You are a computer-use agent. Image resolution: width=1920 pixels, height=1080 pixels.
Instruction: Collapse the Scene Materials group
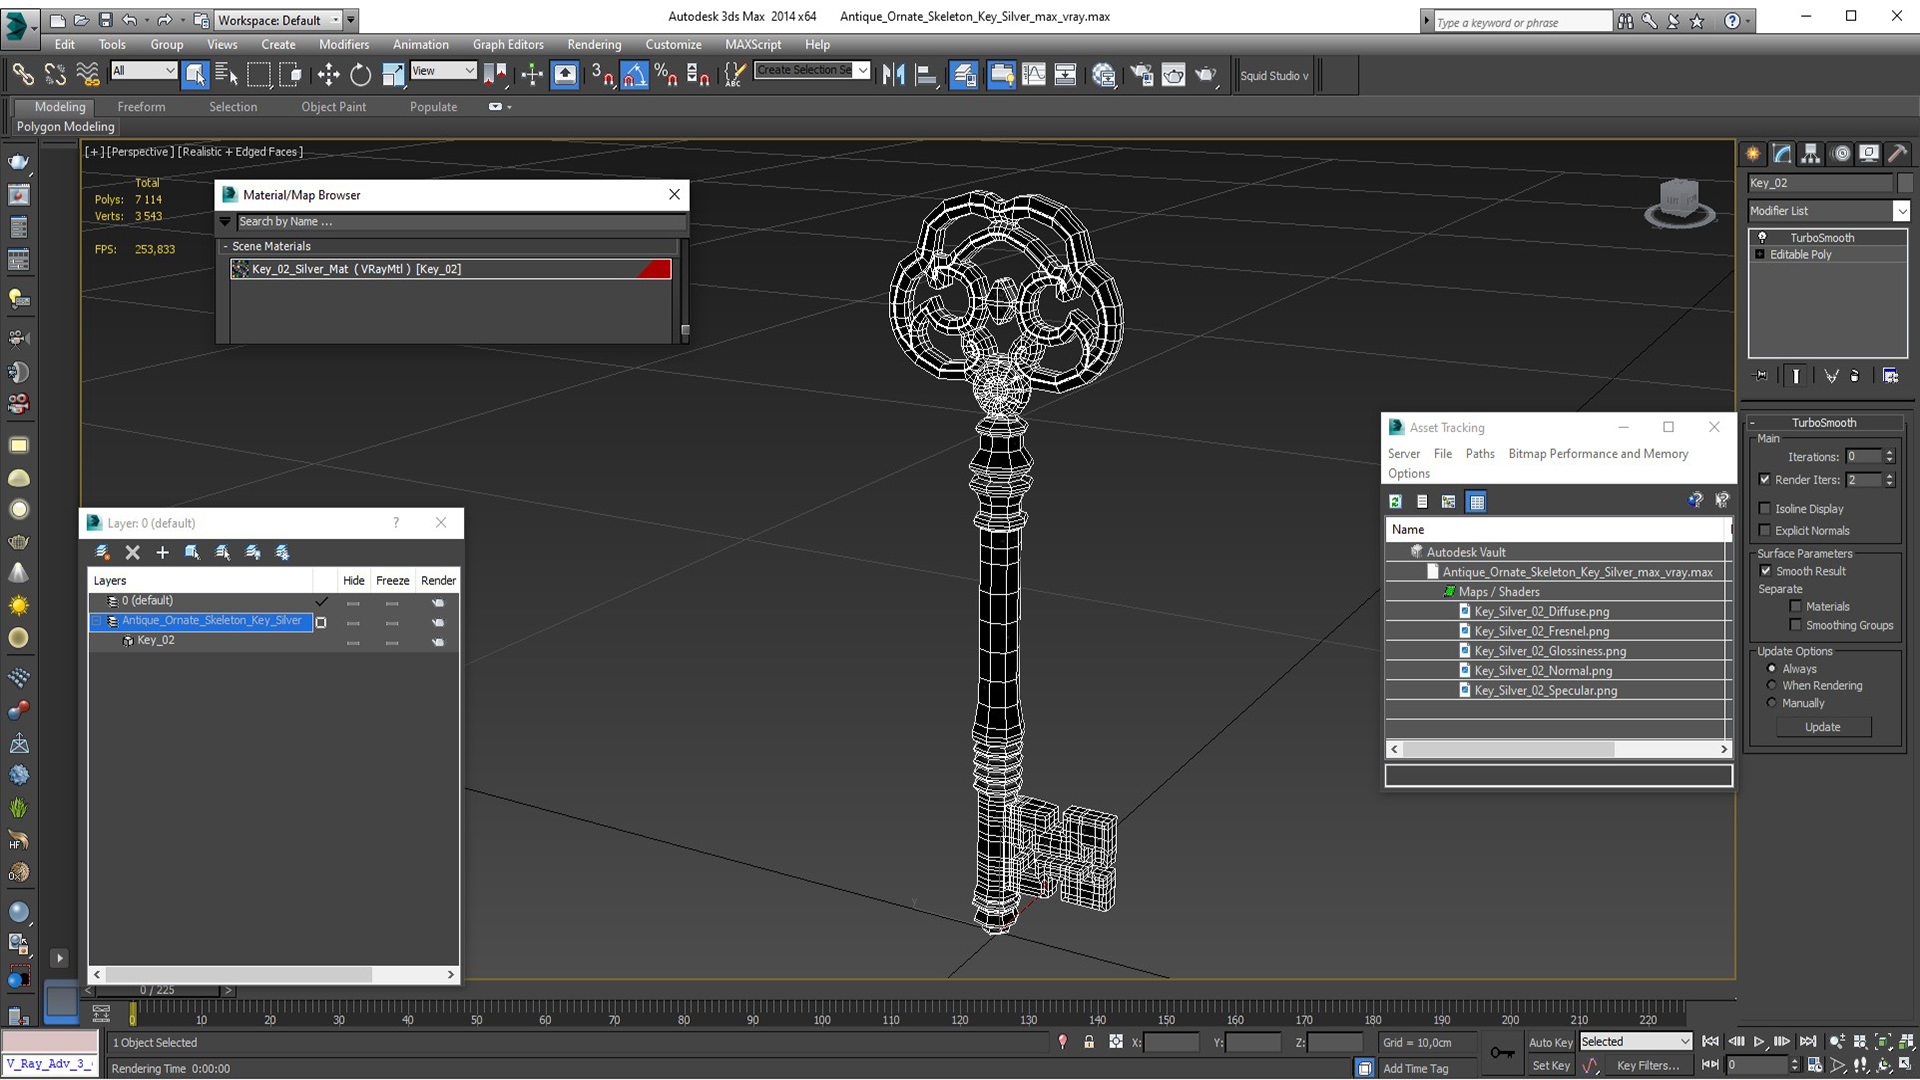(225, 246)
